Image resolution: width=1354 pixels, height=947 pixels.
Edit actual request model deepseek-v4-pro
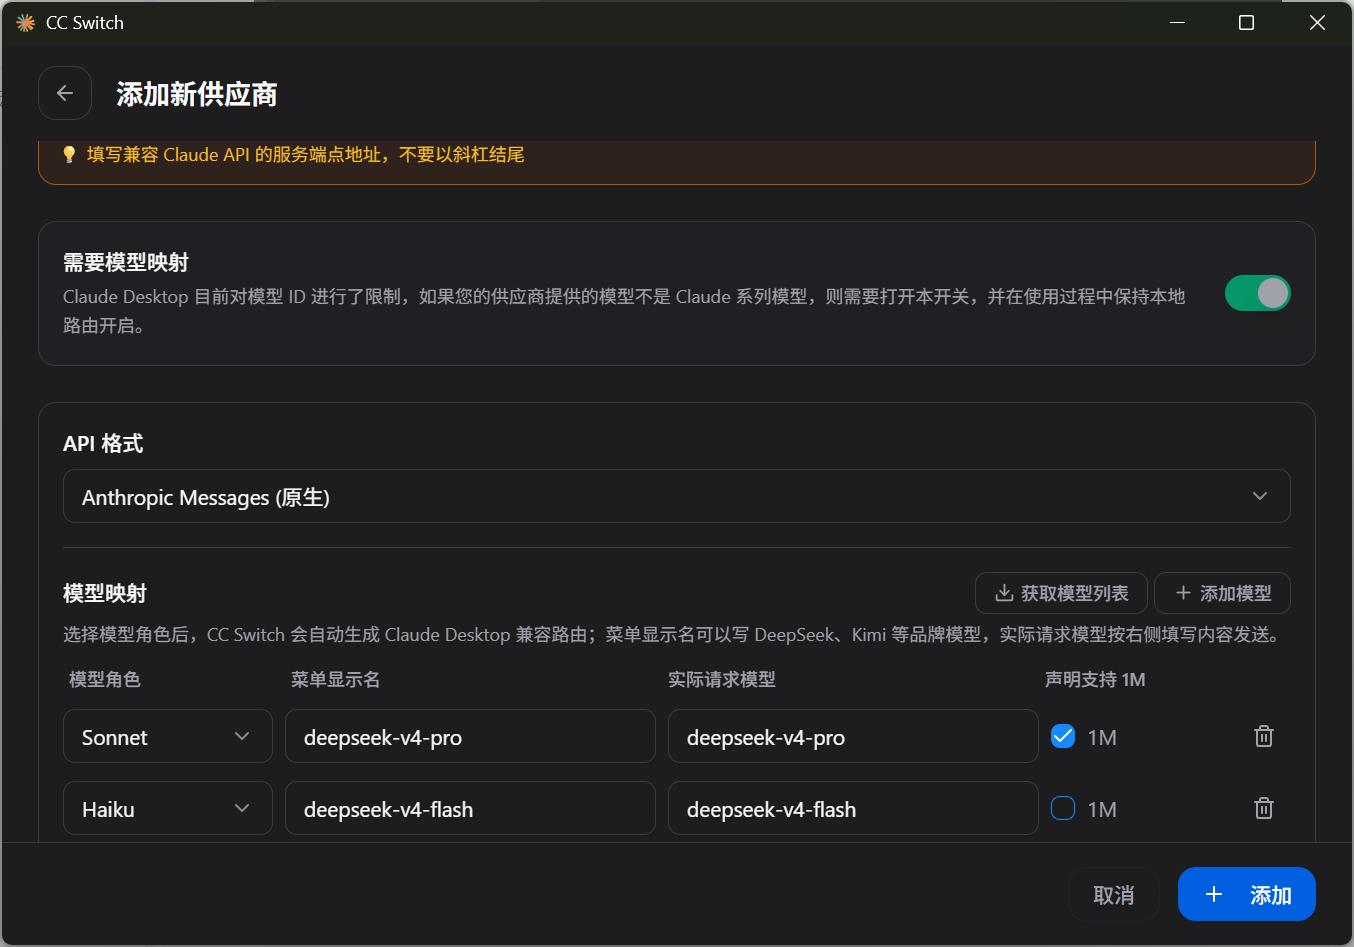tap(853, 736)
